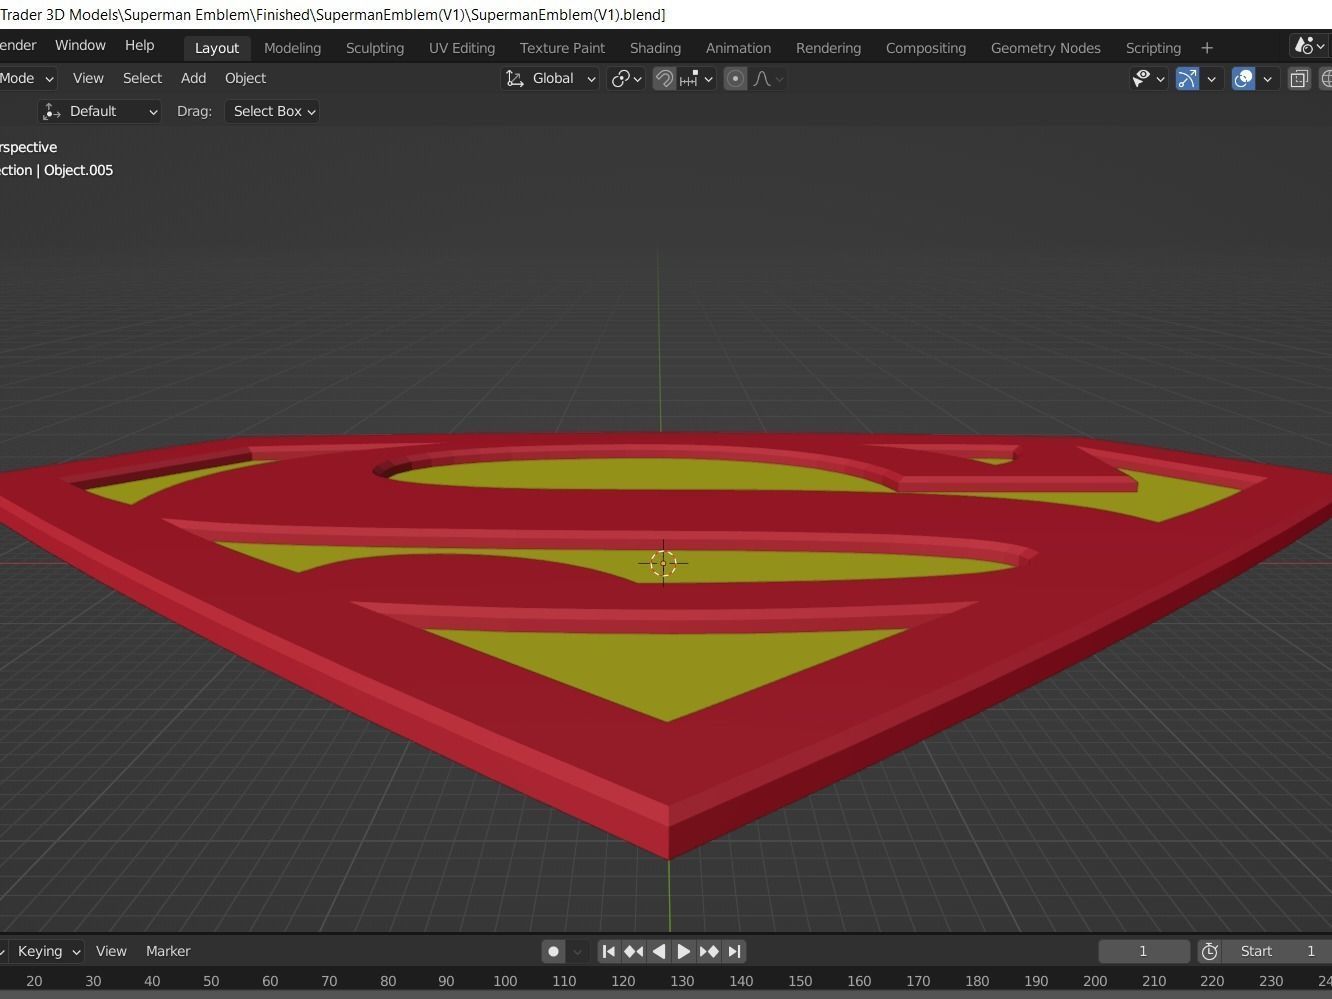Screen dimensions: 1332x999
Task: Open snapping options next to magnet
Action: (697, 79)
